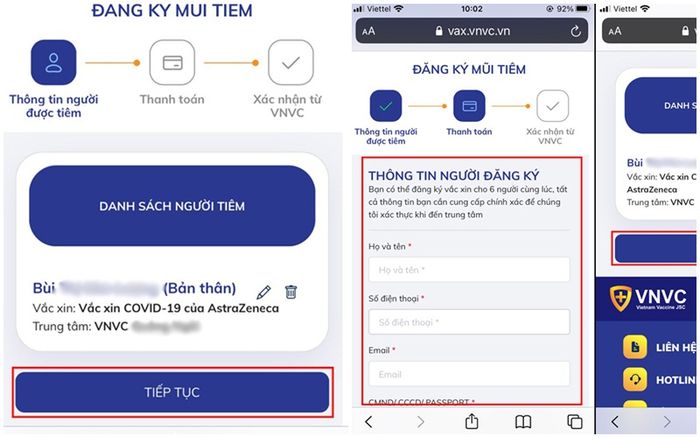This screenshot has width=700, height=438.
Task: Open the Safari tabs overview icon
Action: pos(575,422)
